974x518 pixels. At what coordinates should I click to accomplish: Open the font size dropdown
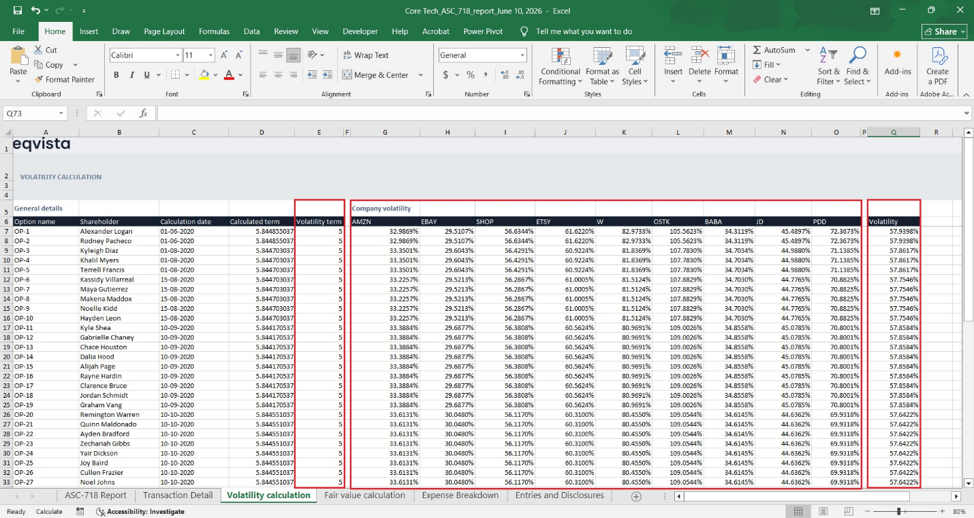tap(211, 55)
